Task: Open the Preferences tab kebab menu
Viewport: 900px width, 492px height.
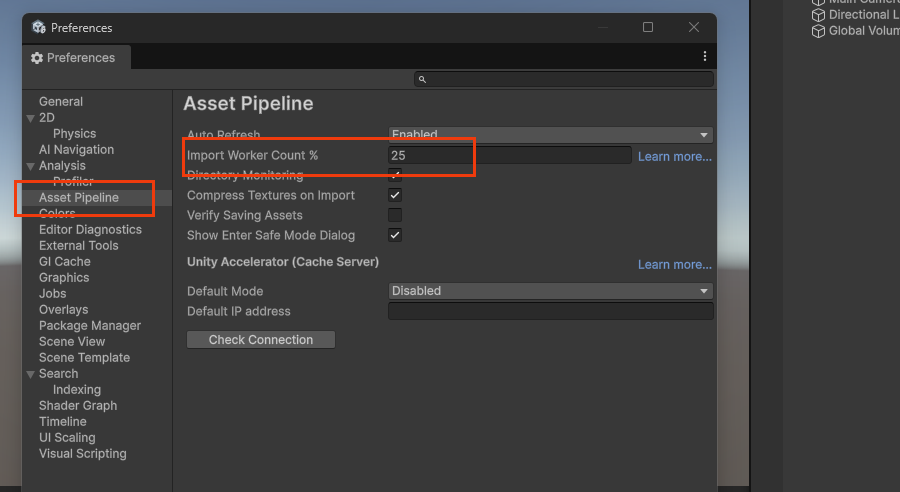Action: 705,57
